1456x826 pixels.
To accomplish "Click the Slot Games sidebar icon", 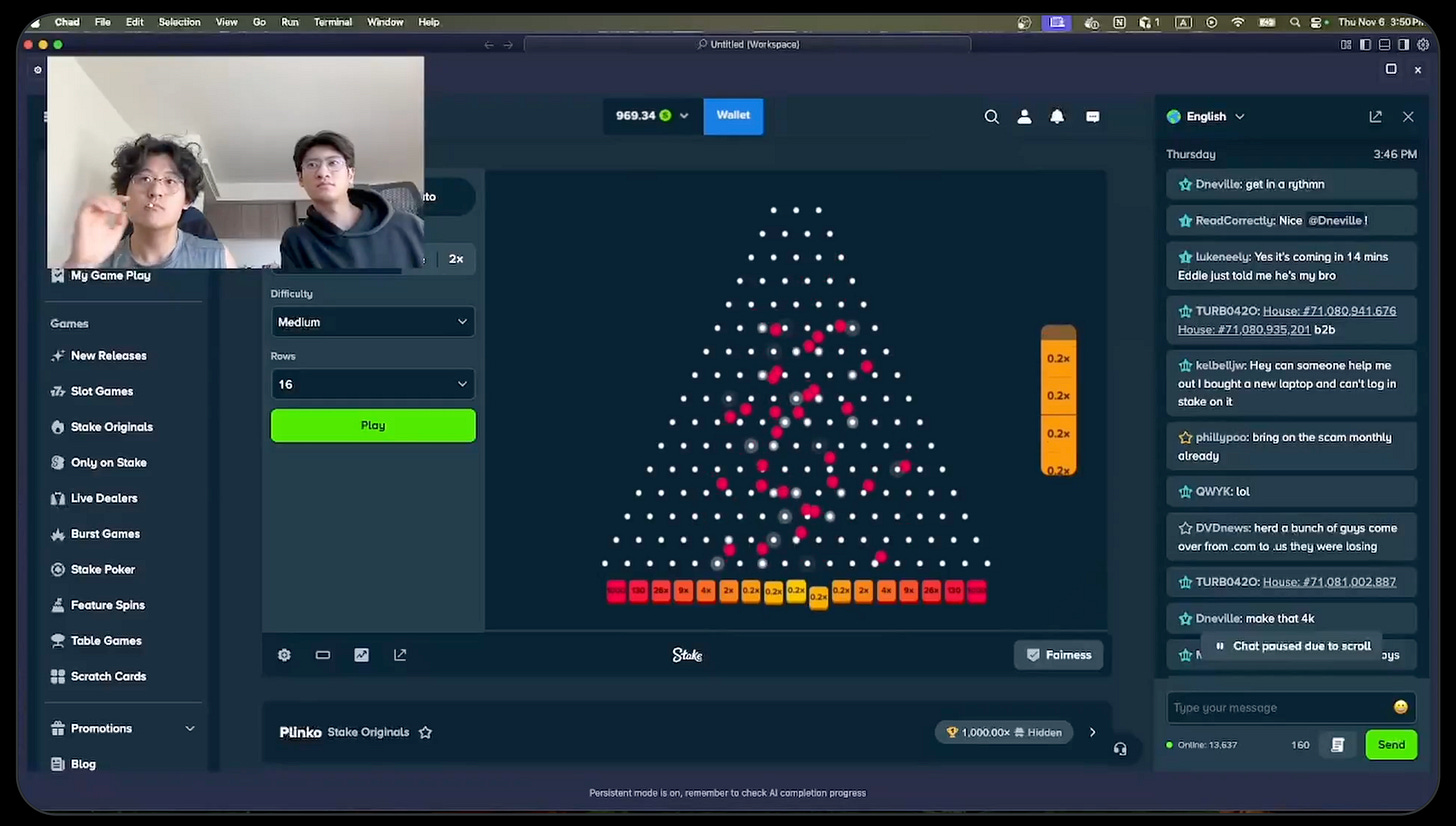I will click(x=58, y=391).
